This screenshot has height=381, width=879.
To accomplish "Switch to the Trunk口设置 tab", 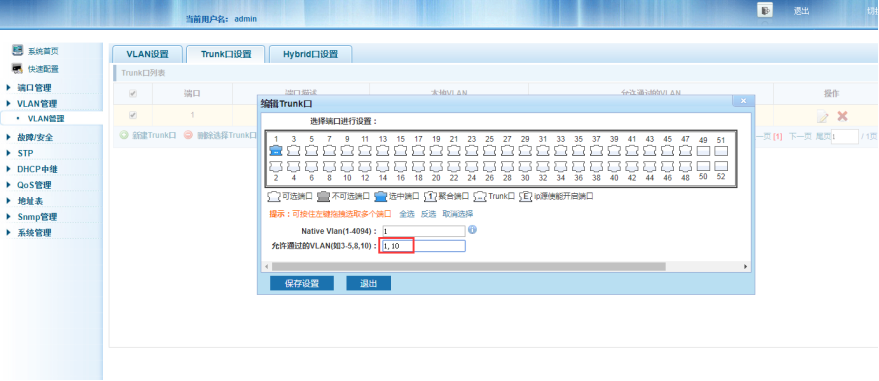I will (226, 54).
